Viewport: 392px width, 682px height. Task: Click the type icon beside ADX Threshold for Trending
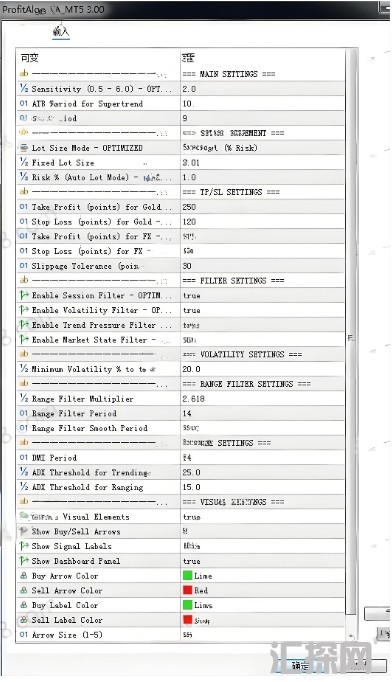point(24,472)
